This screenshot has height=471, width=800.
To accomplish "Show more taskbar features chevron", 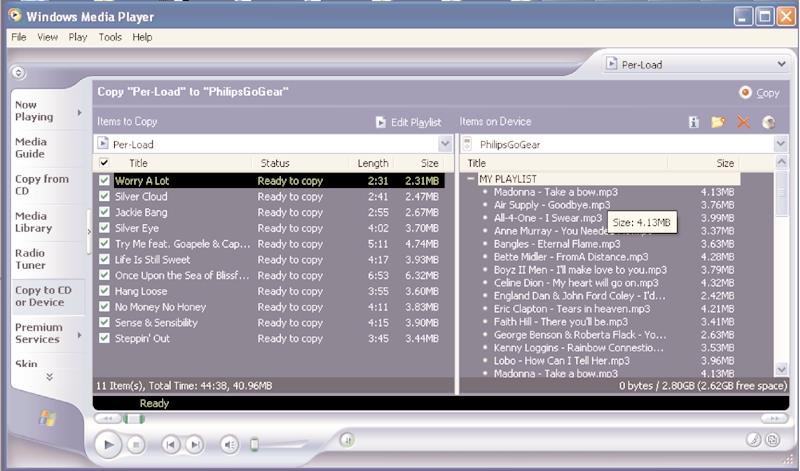I will 49,377.
